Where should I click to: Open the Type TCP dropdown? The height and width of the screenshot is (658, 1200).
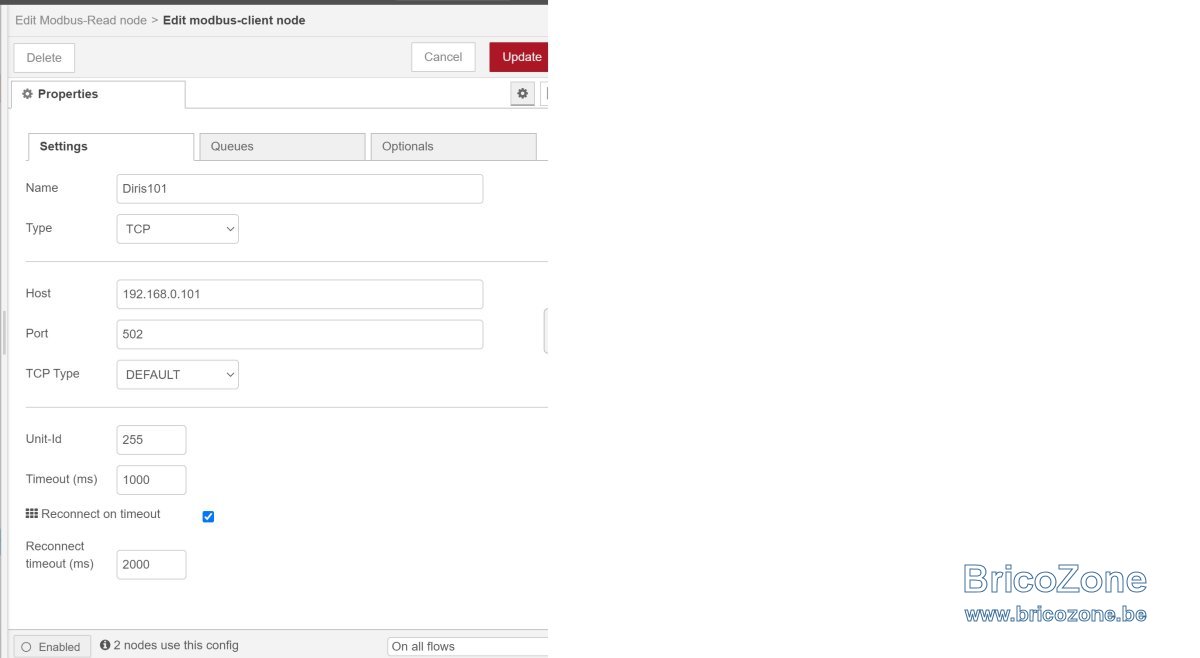point(178,229)
